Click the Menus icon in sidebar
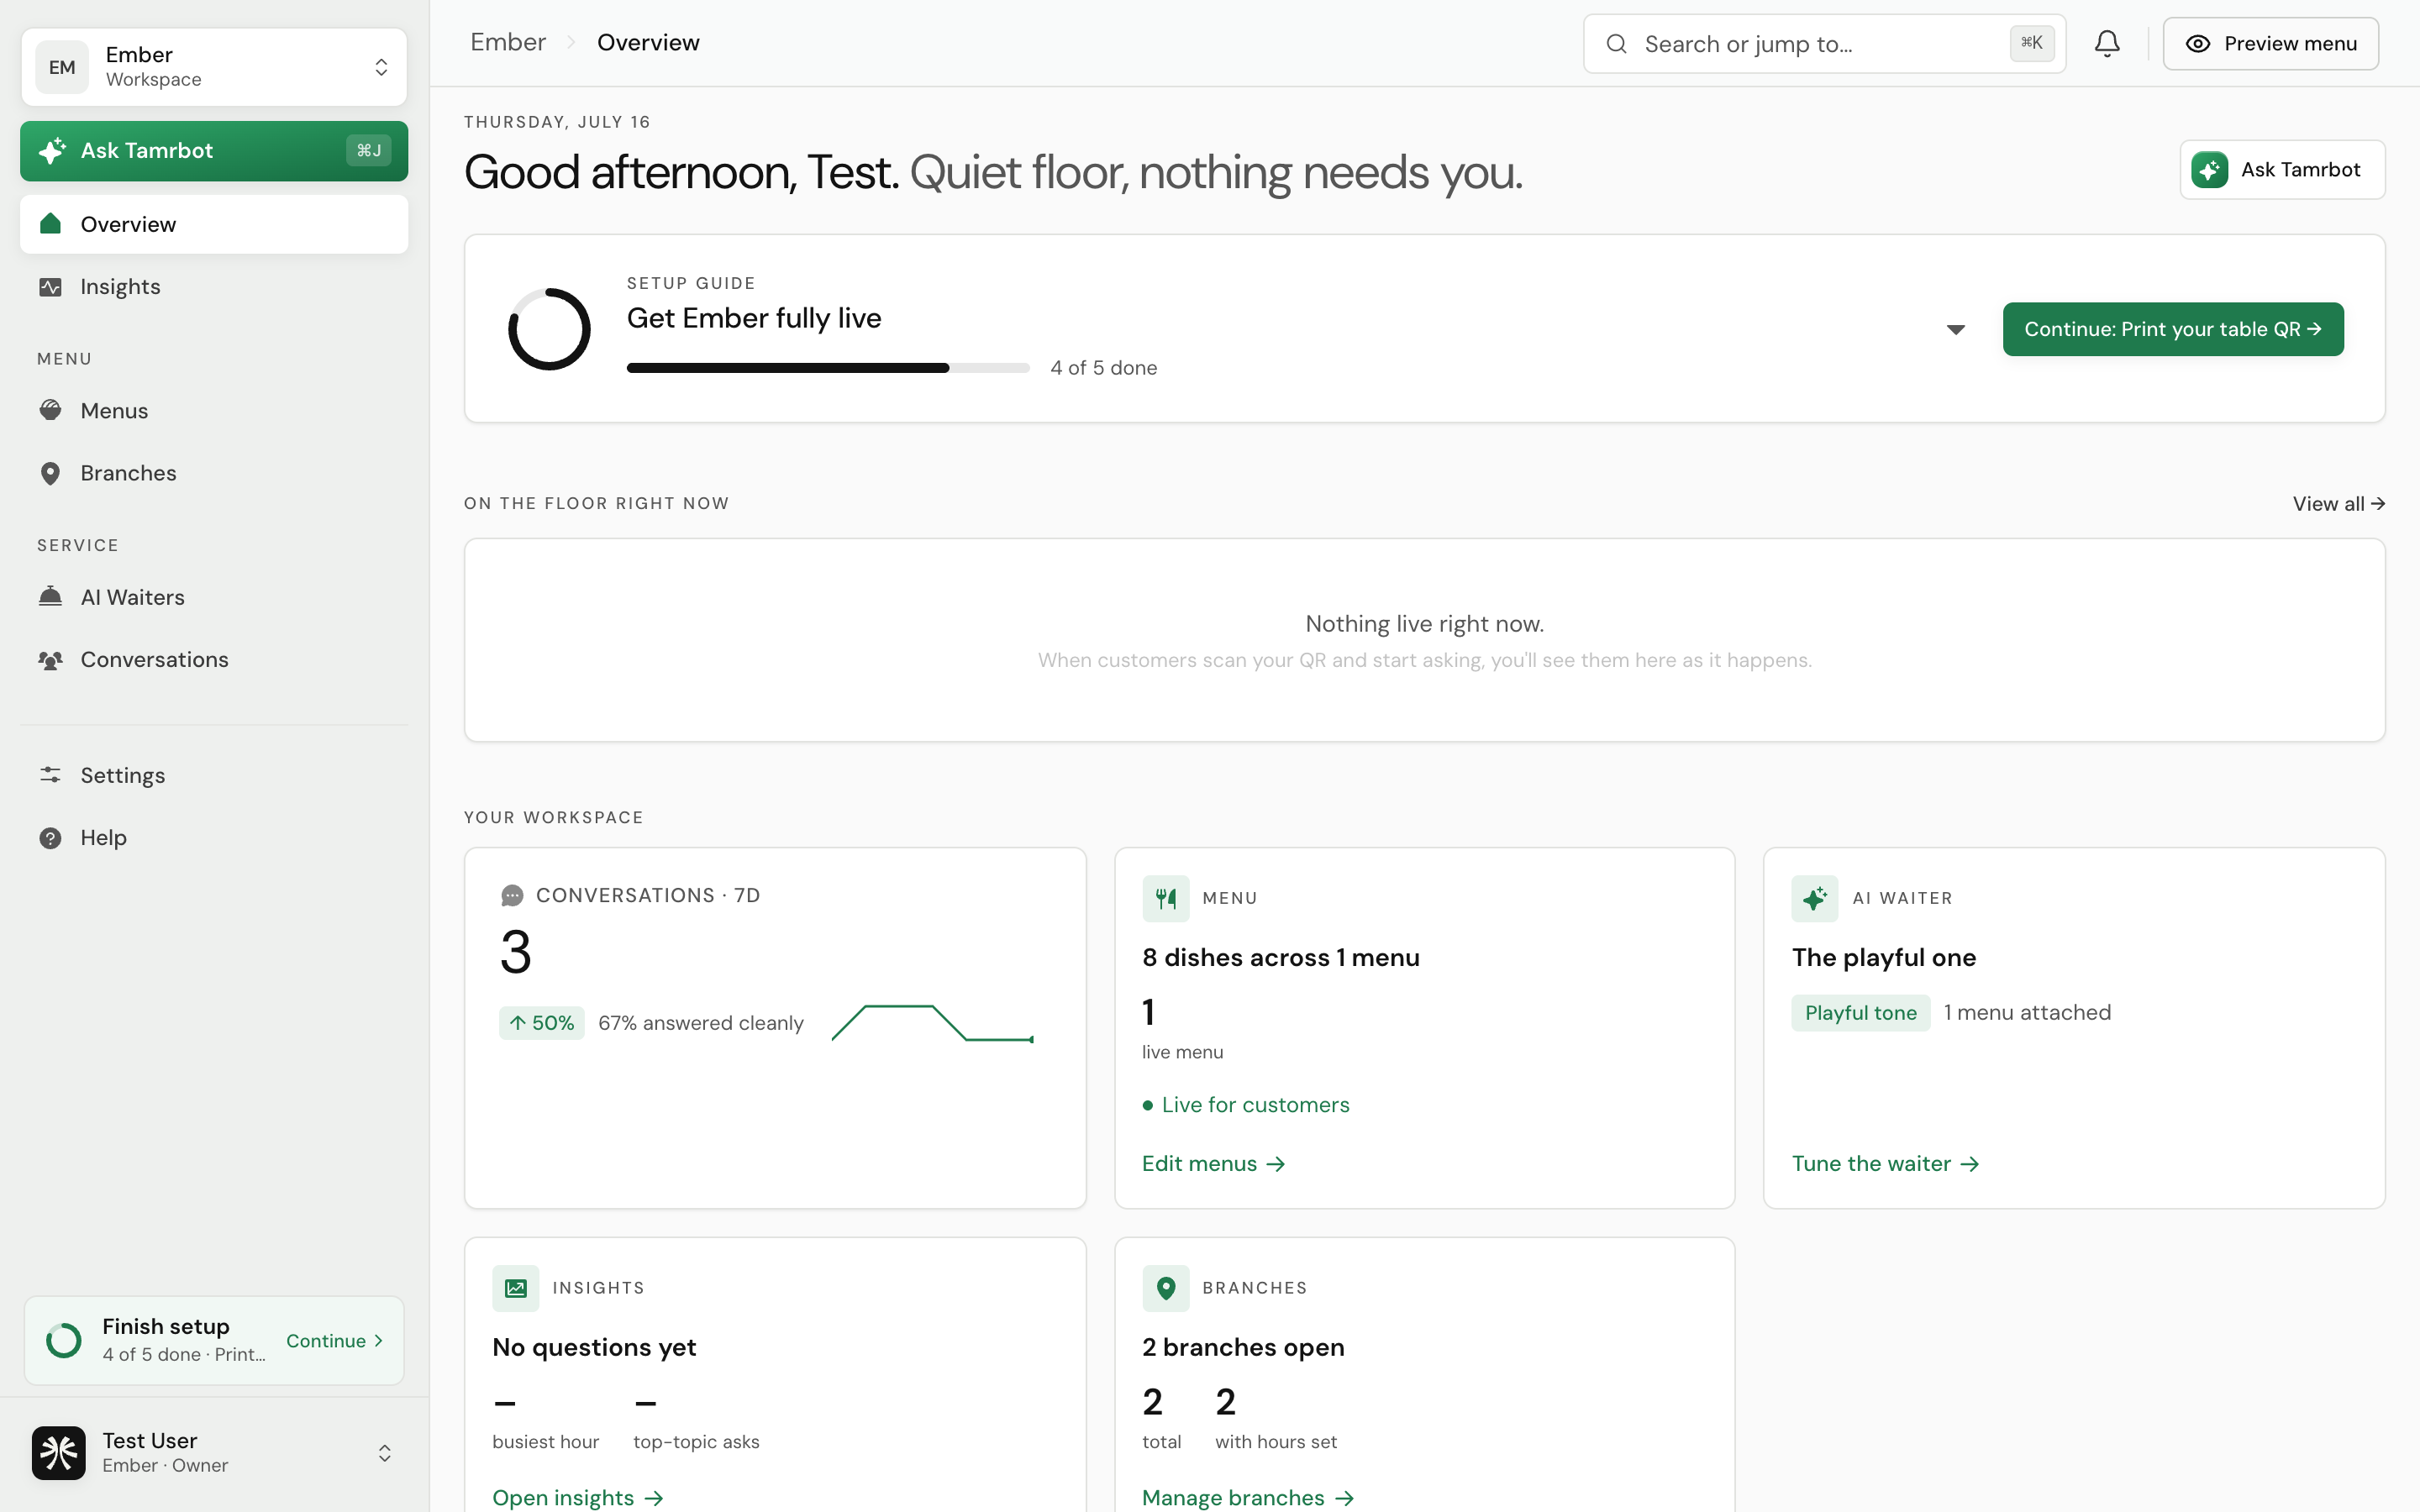 (50, 410)
